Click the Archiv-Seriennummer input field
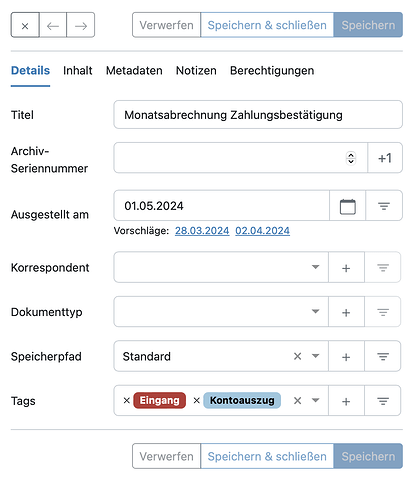The height and width of the screenshot is (500, 416). [240, 158]
